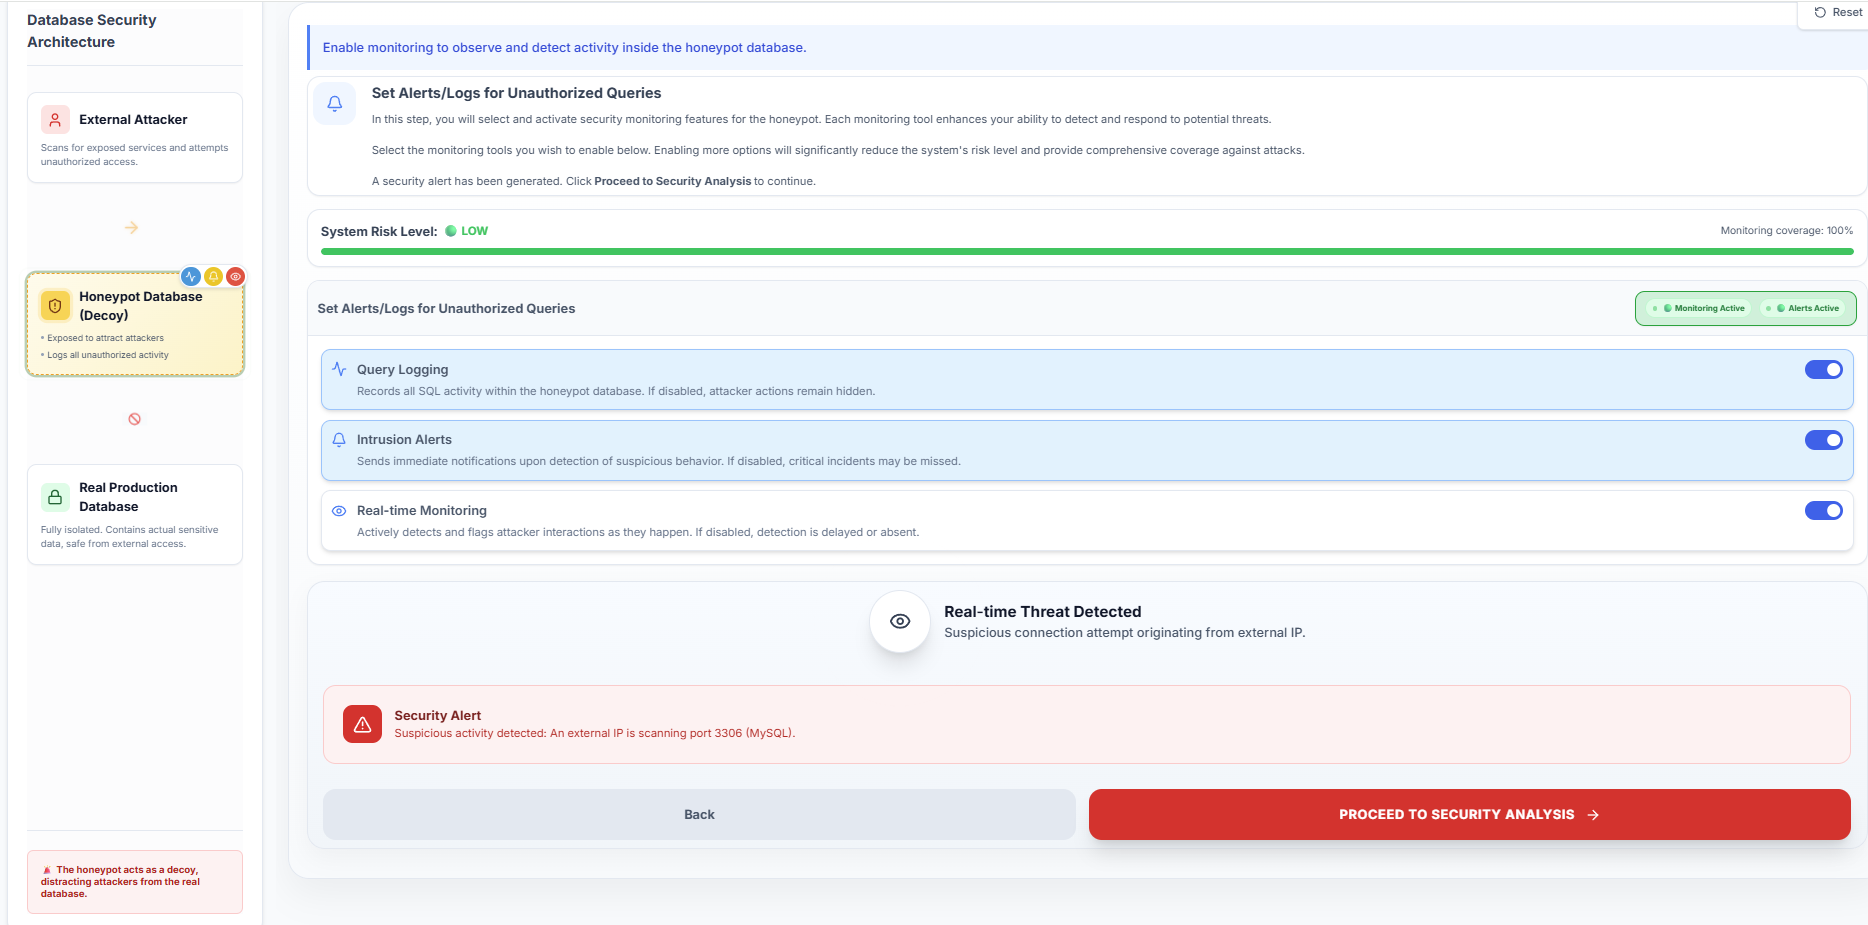Click the lock icon on Real Production Database card
The height and width of the screenshot is (925, 1868).
[x=54, y=496]
